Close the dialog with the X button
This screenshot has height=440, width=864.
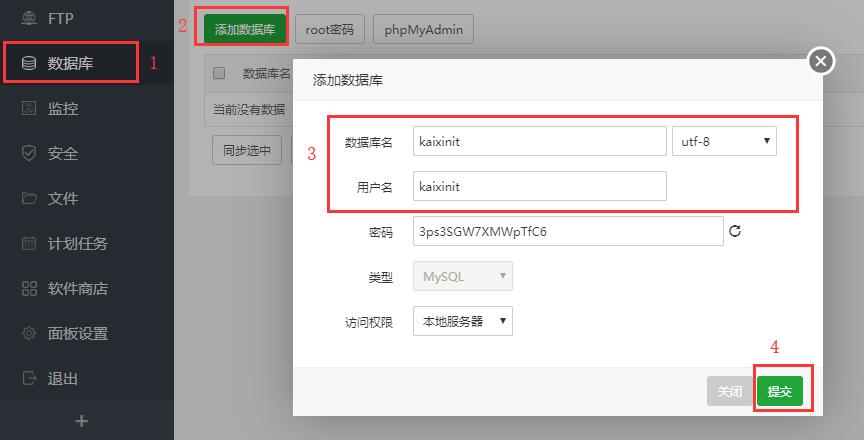[x=821, y=61]
